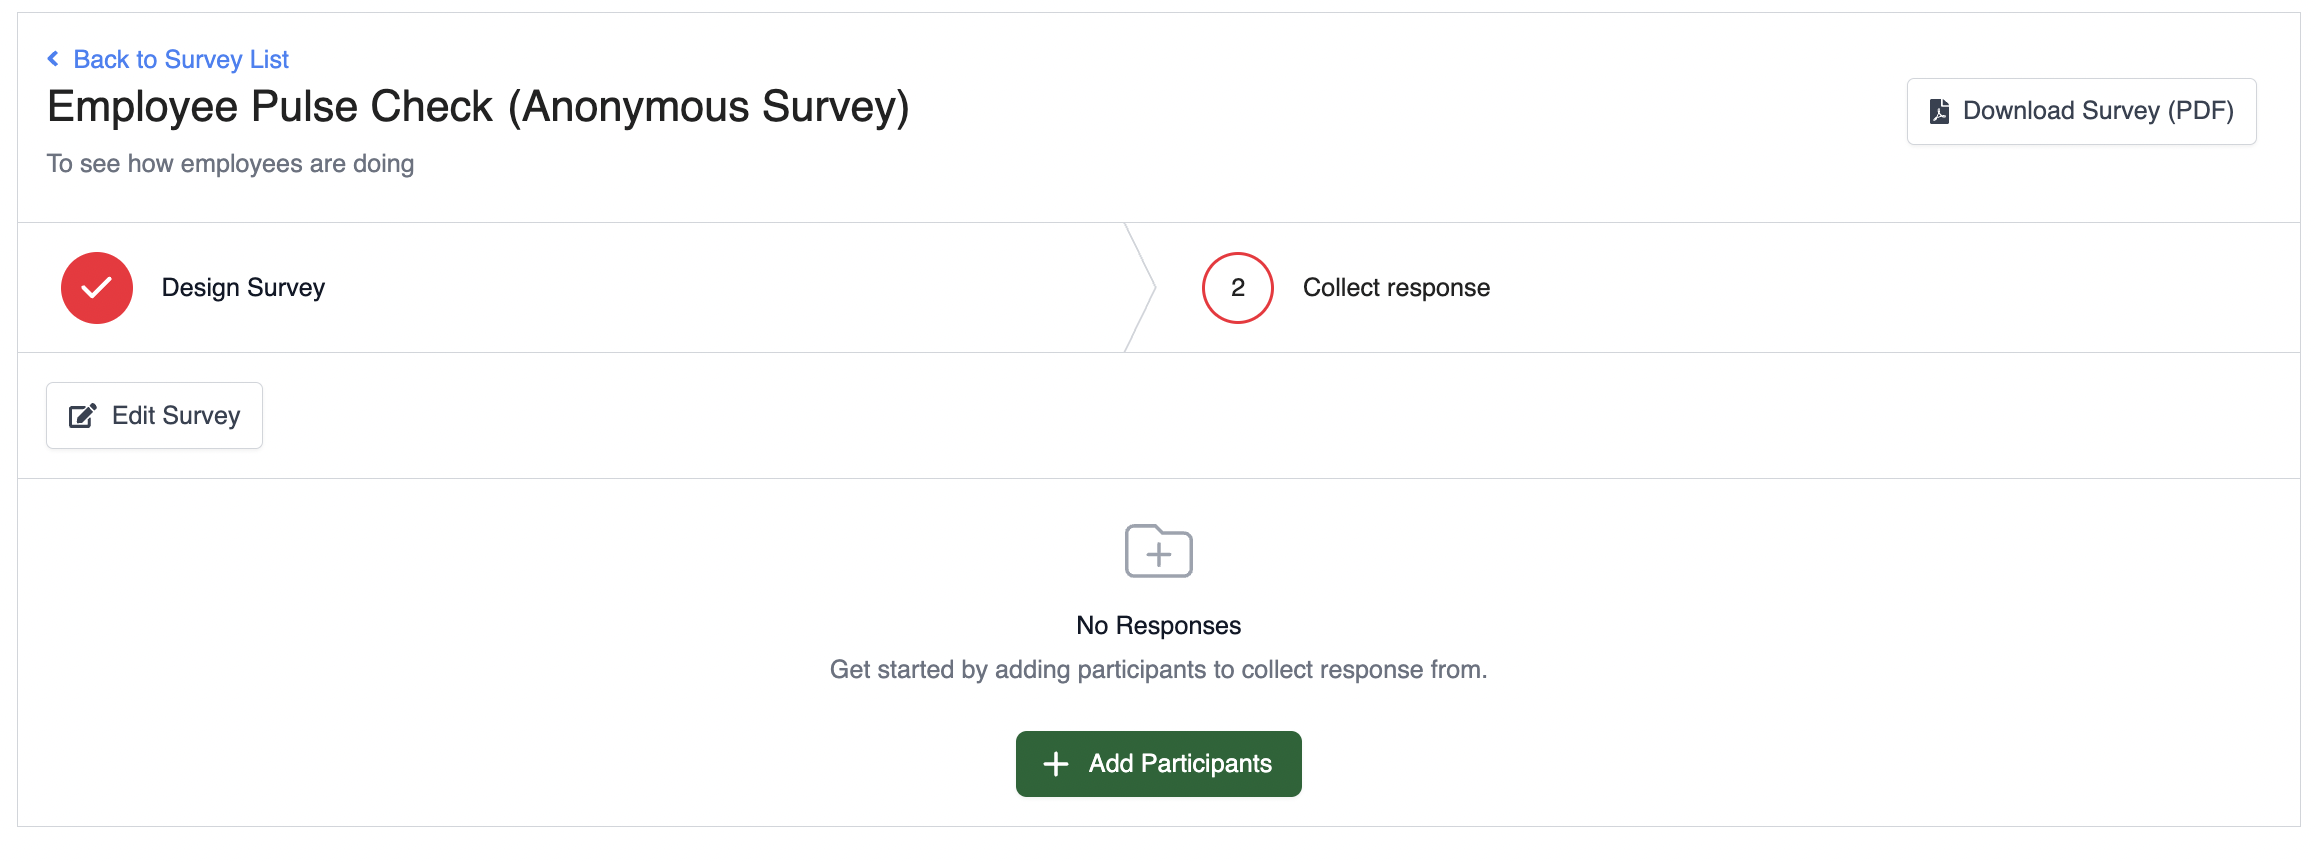This screenshot has width=2316, height=862.
Task: Click the survey description text
Action: tap(230, 164)
